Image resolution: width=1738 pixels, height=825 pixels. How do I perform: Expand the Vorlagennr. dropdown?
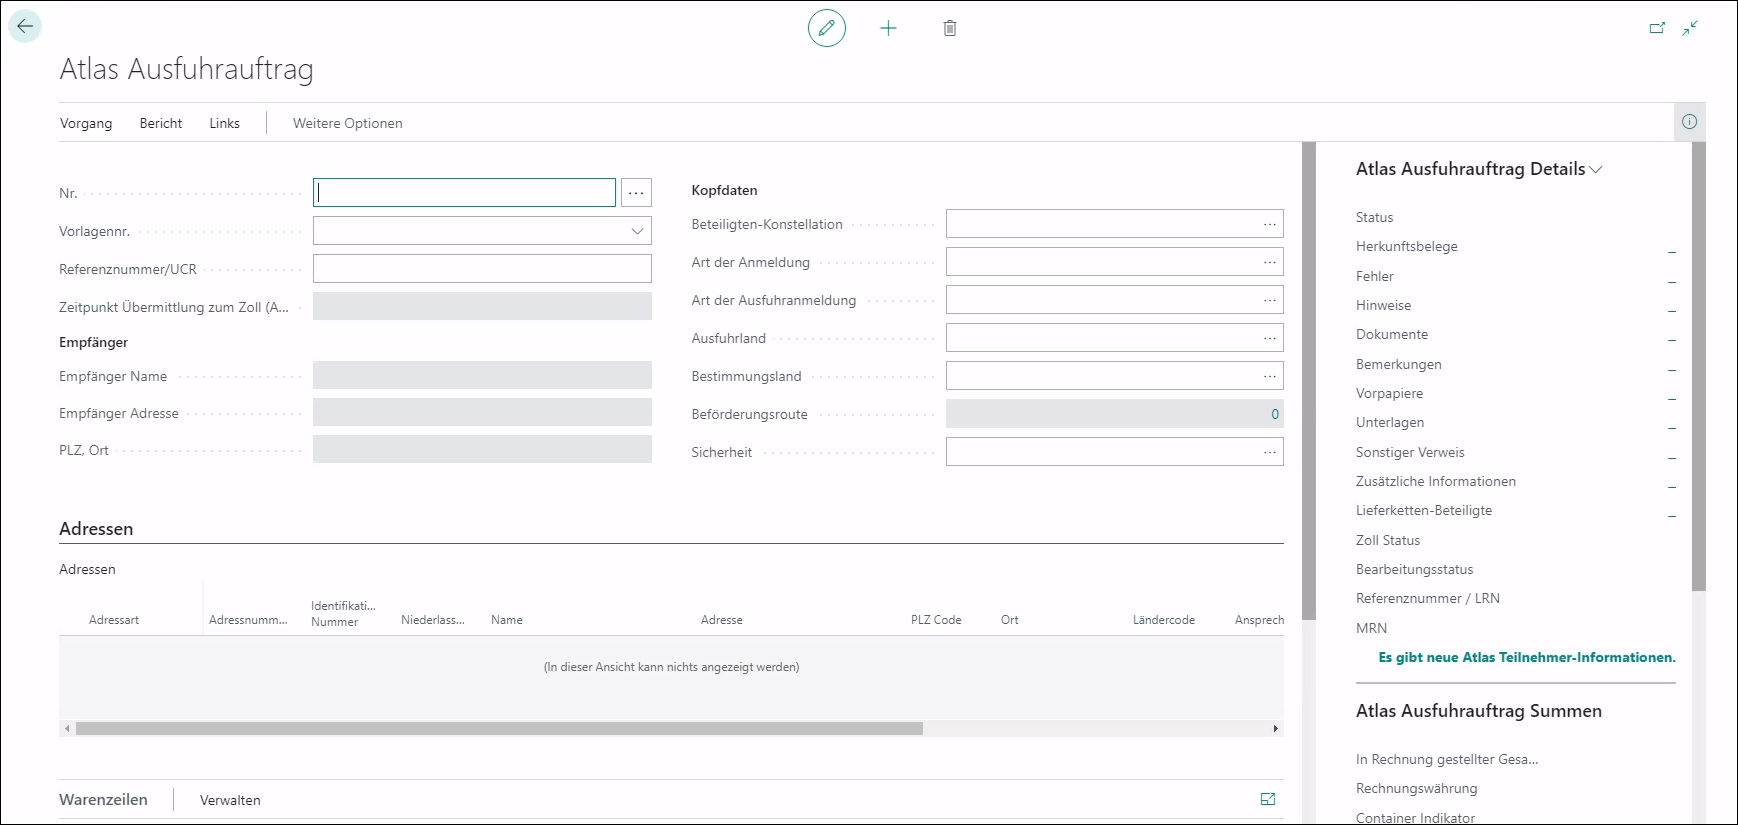point(637,231)
